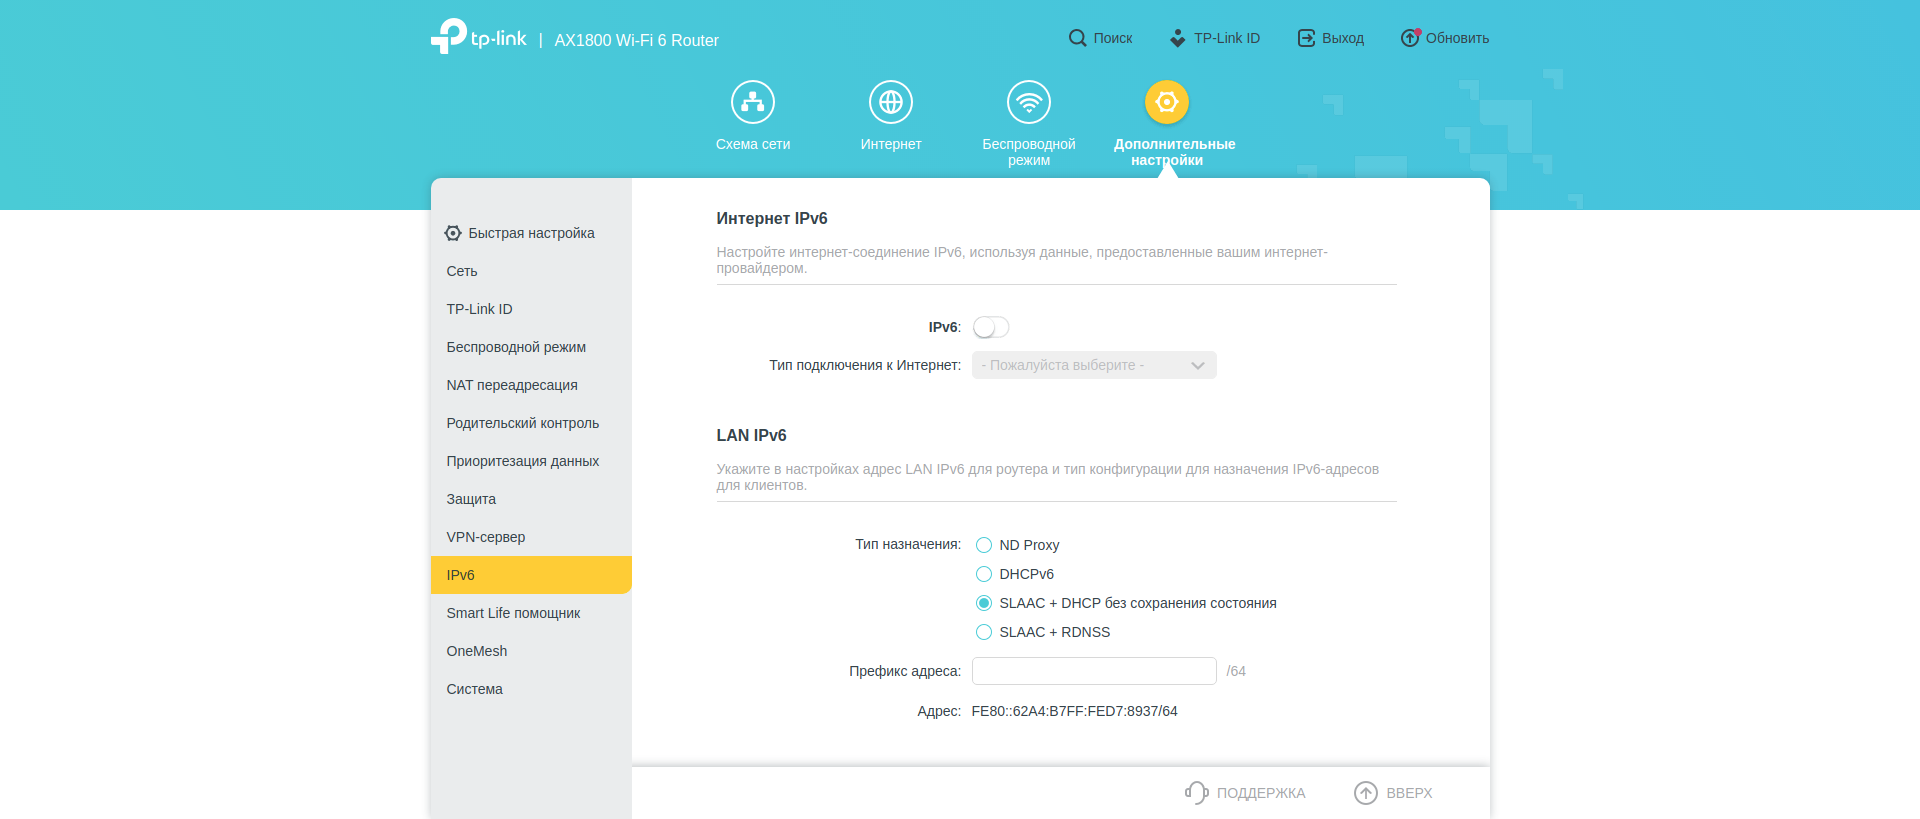Click the back-to-top (ВВЕРХ) arrow icon

pos(1365,793)
